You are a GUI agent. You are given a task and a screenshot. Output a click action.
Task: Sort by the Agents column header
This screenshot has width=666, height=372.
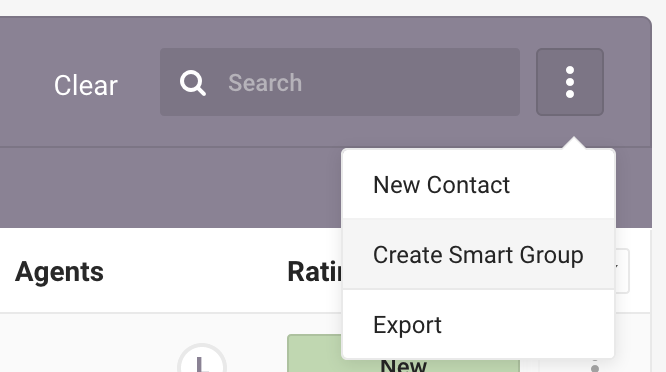point(59,272)
